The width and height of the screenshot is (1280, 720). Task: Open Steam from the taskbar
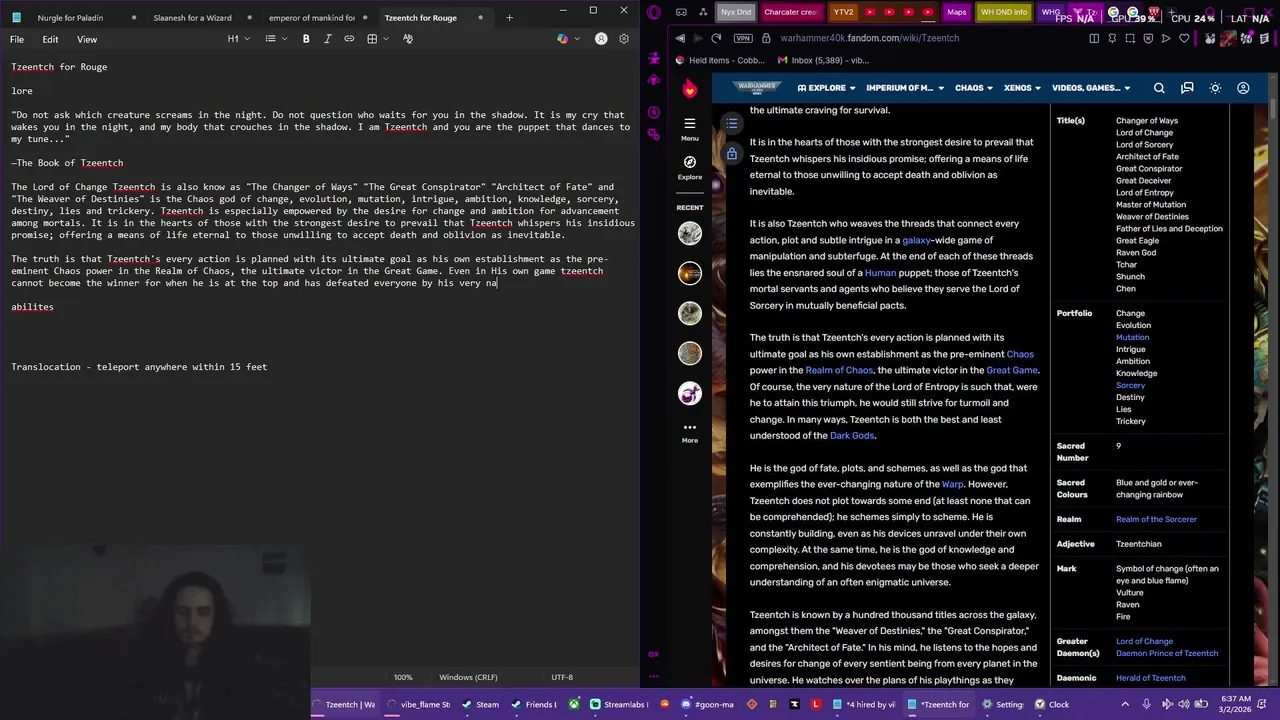pyautogui.click(x=479, y=704)
